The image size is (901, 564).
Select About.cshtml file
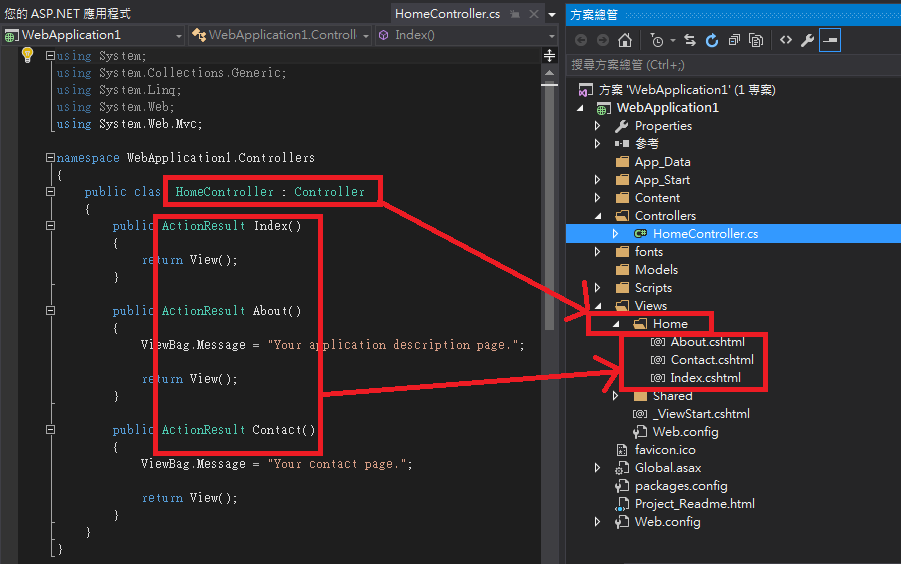point(707,342)
